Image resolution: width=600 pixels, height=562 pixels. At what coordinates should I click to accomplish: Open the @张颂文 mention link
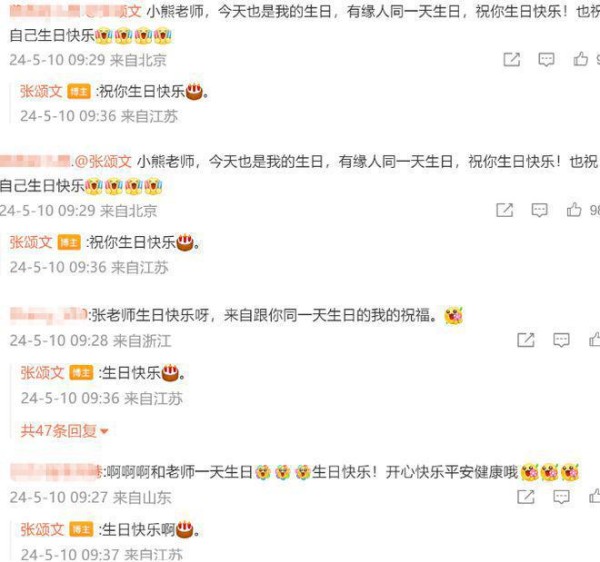pyautogui.click(x=103, y=162)
